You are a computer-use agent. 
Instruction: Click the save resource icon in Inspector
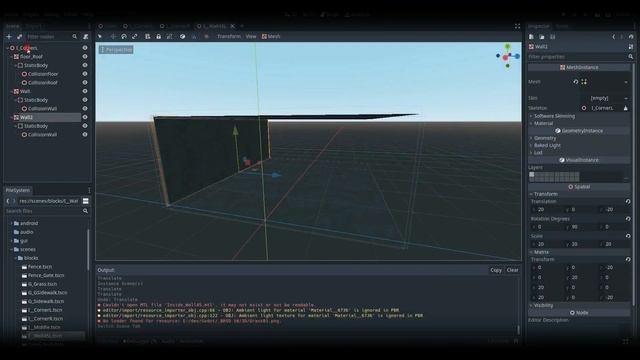tap(552, 37)
